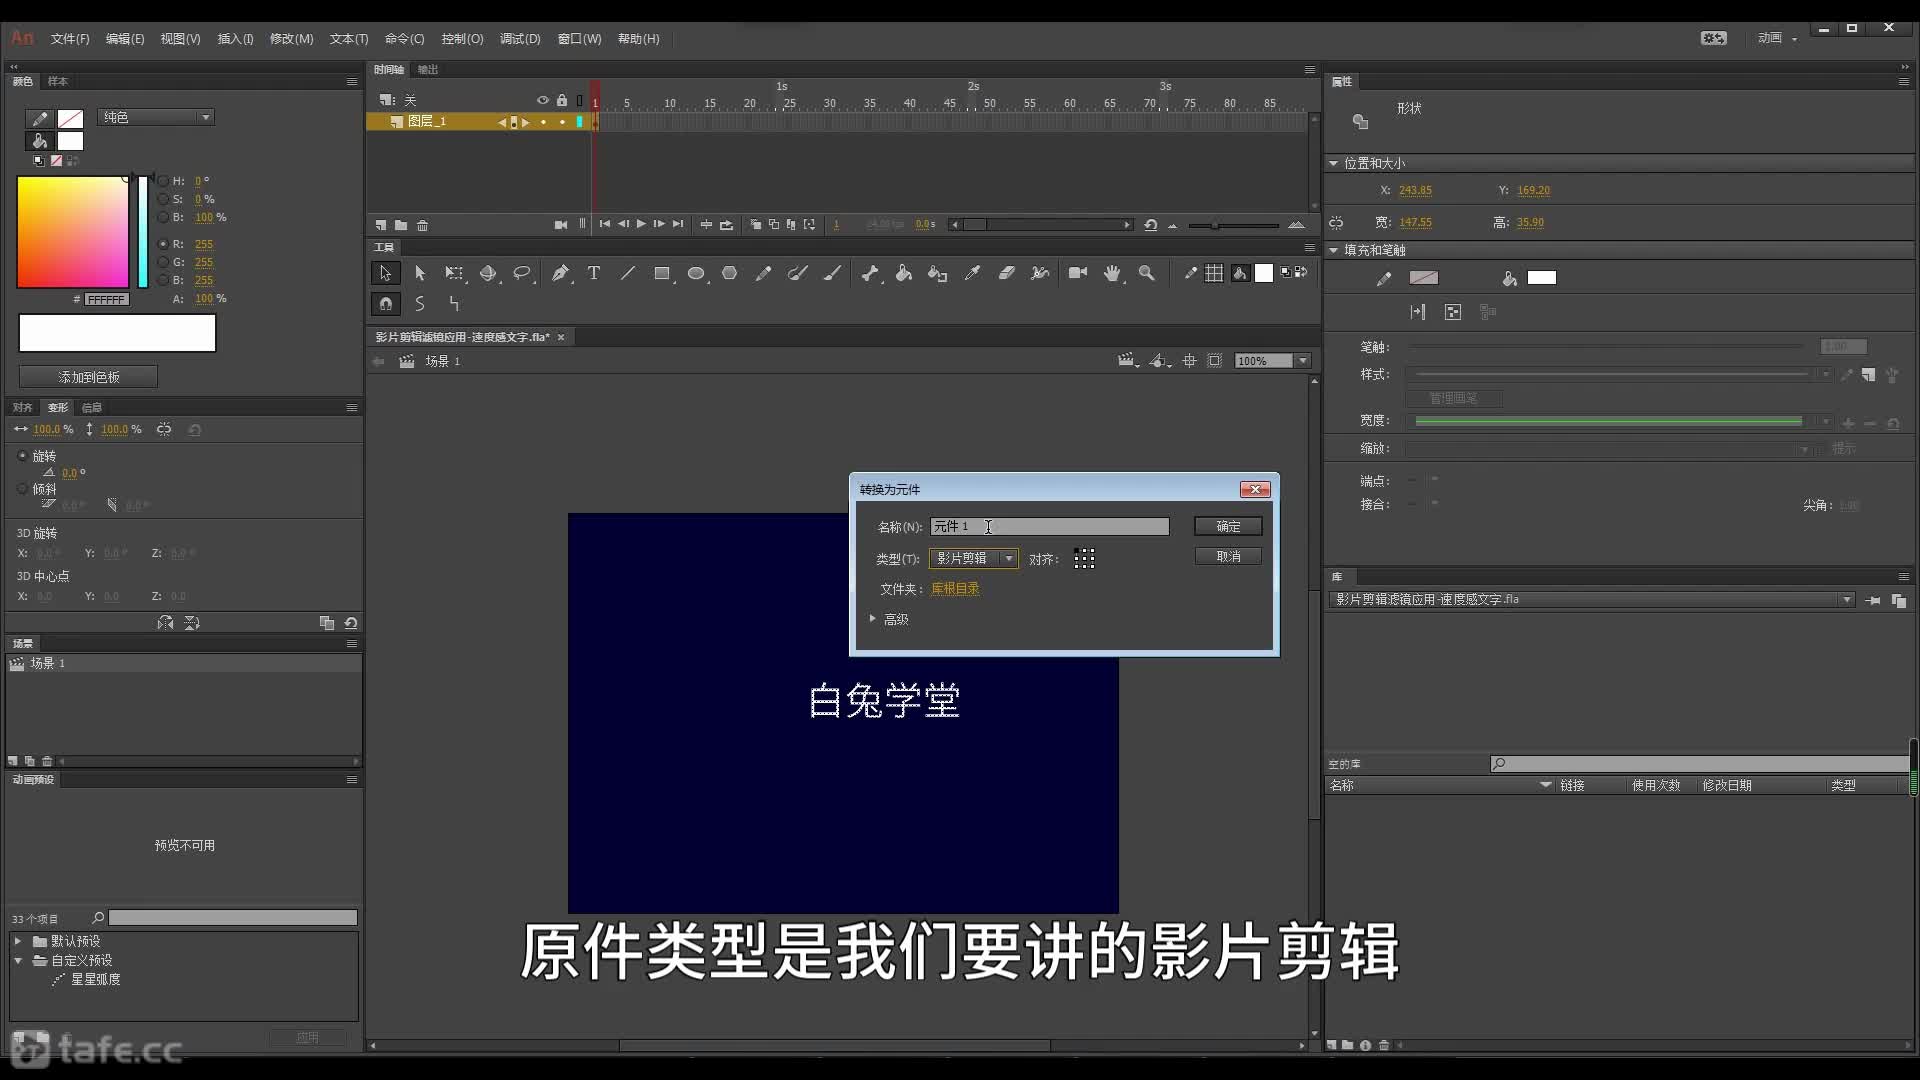This screenshot has width=1920, height=1080.
Task: Select the Zoom magnifier tool
Action: [1147, 273]
